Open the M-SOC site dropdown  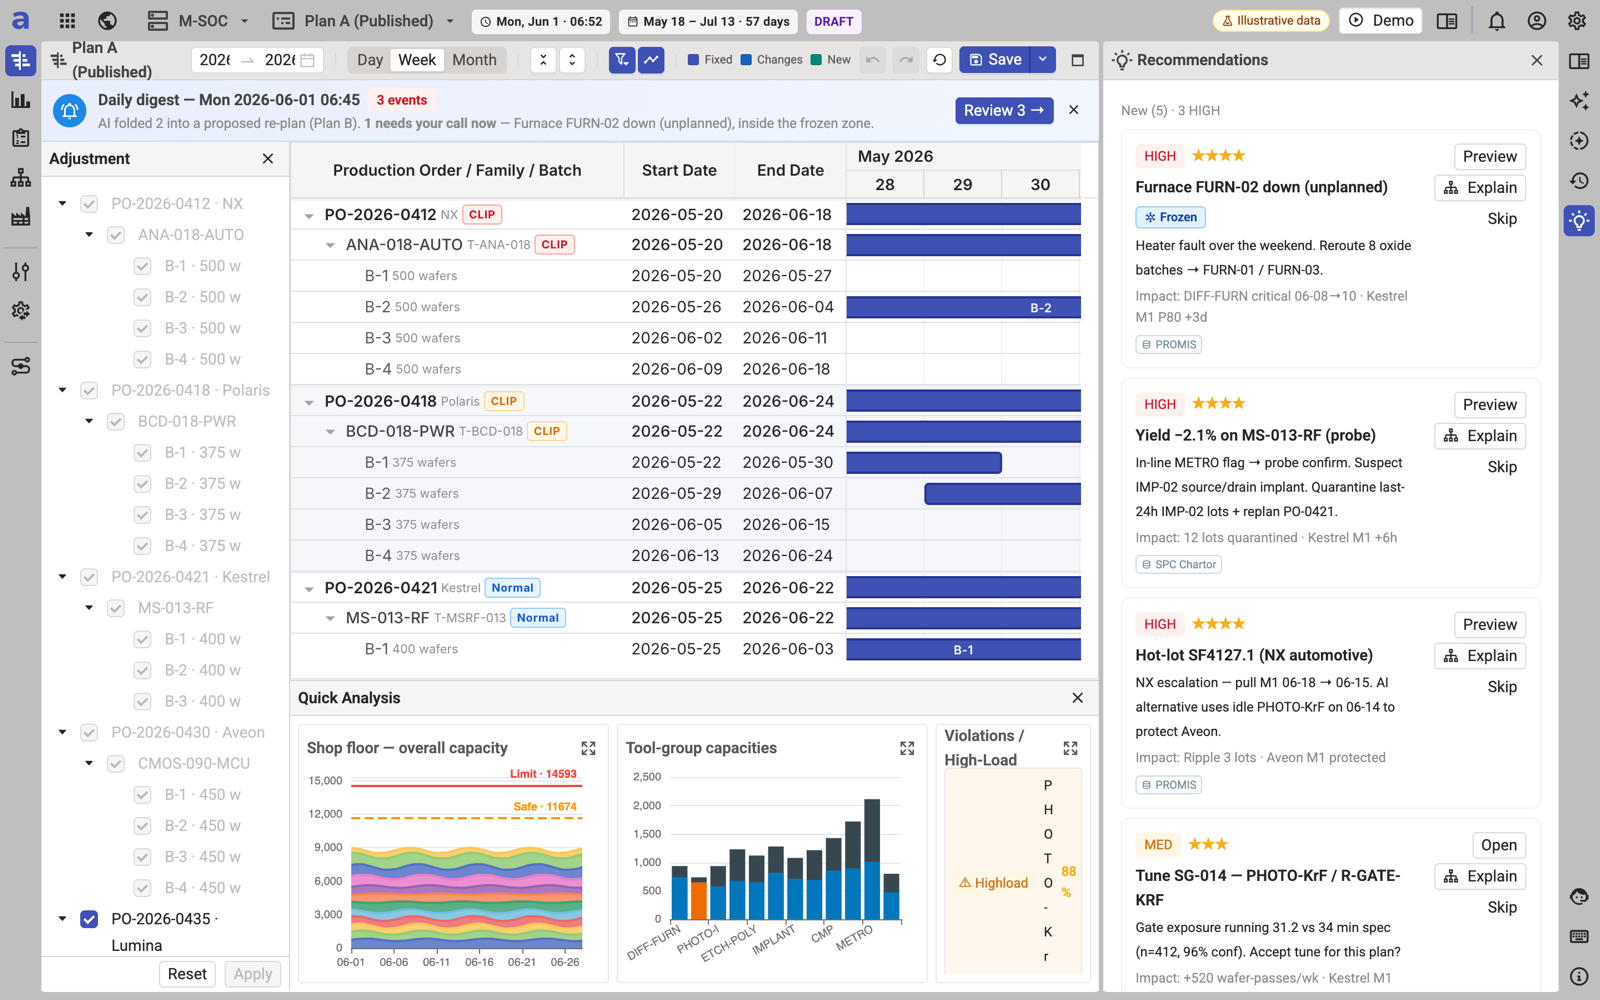(x=198, y=21)
